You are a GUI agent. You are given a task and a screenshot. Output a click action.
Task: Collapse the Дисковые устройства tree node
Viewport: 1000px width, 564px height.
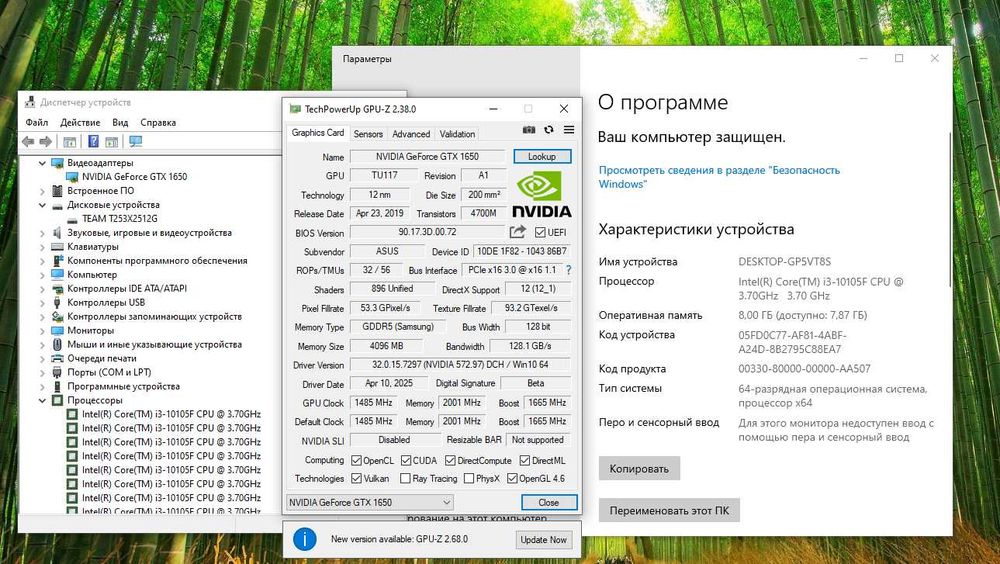(x=42, y=205)
